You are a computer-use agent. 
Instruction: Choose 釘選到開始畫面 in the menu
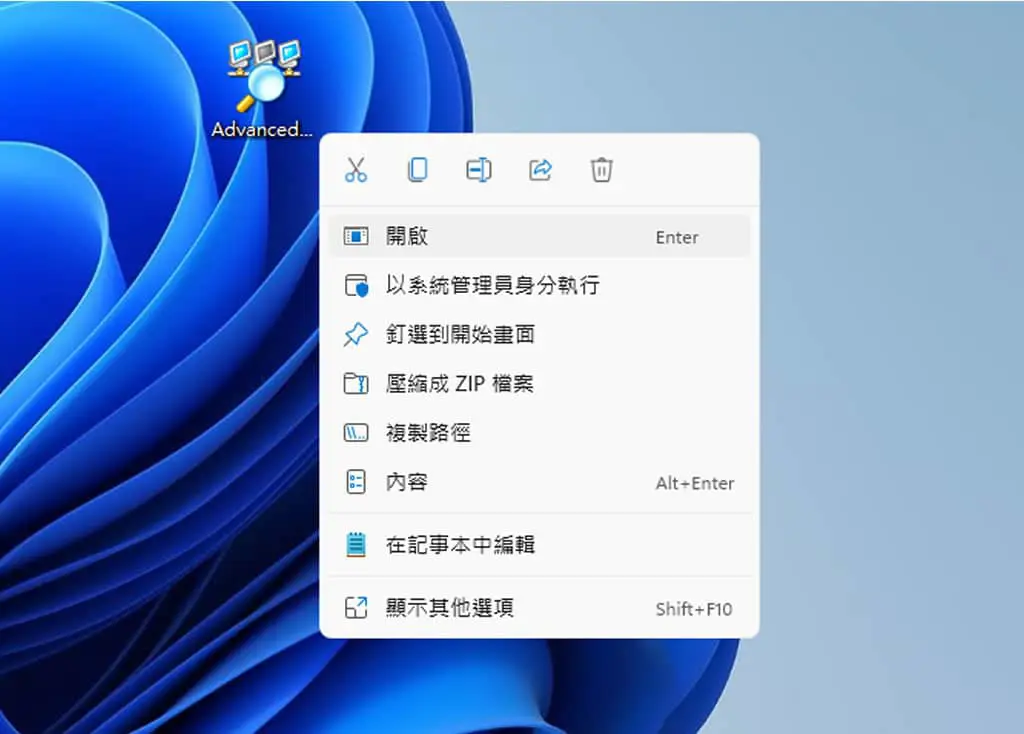click(x=539, y=334)
